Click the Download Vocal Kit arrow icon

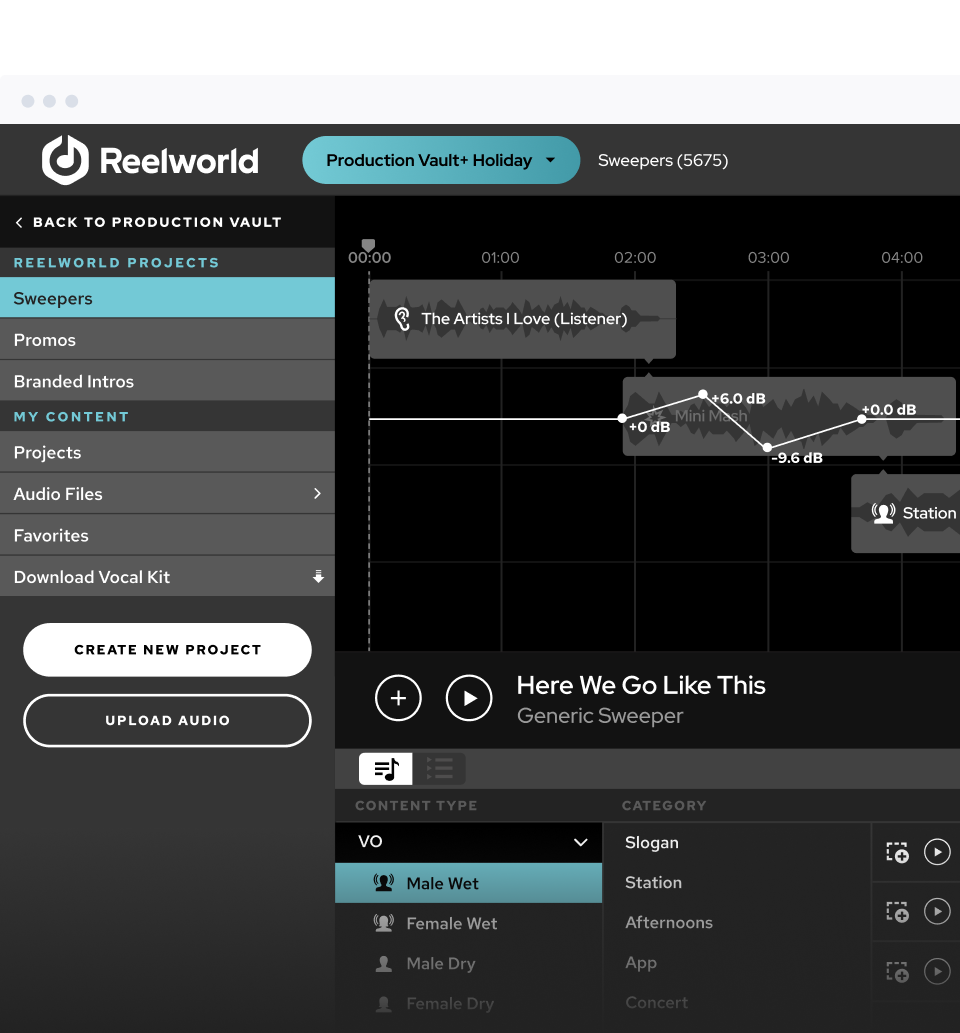pyautogui.click(x=318, y=577)
